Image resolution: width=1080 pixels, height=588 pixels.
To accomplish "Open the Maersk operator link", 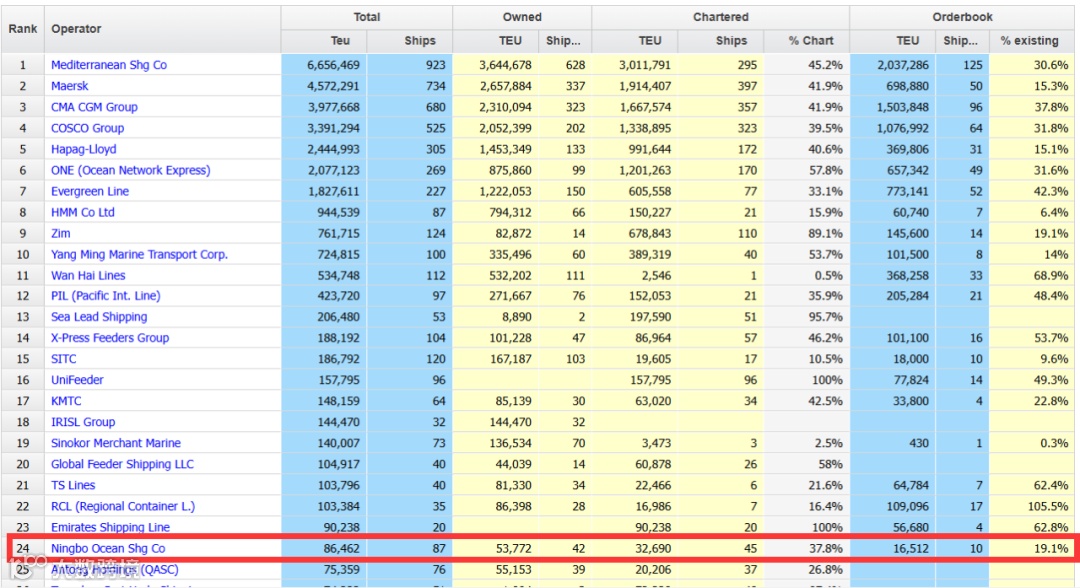I will pos(70,86).
